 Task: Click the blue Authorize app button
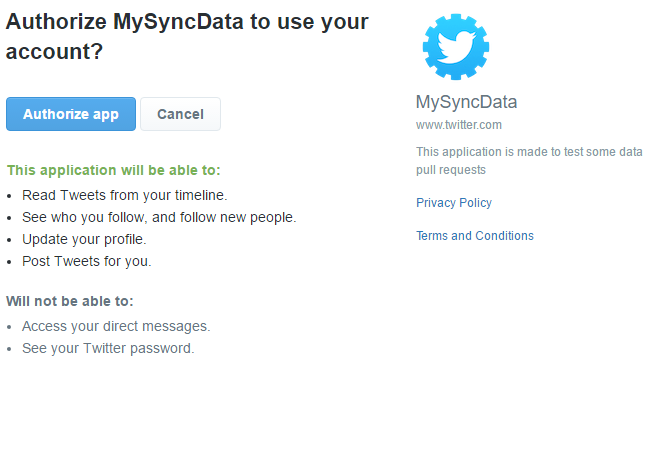click(71, 114)
